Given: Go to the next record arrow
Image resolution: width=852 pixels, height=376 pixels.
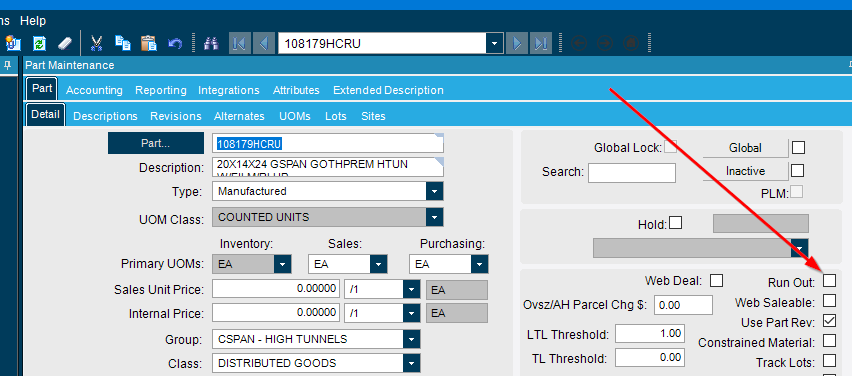Looking at the screenshot, I should coord(517,43).
